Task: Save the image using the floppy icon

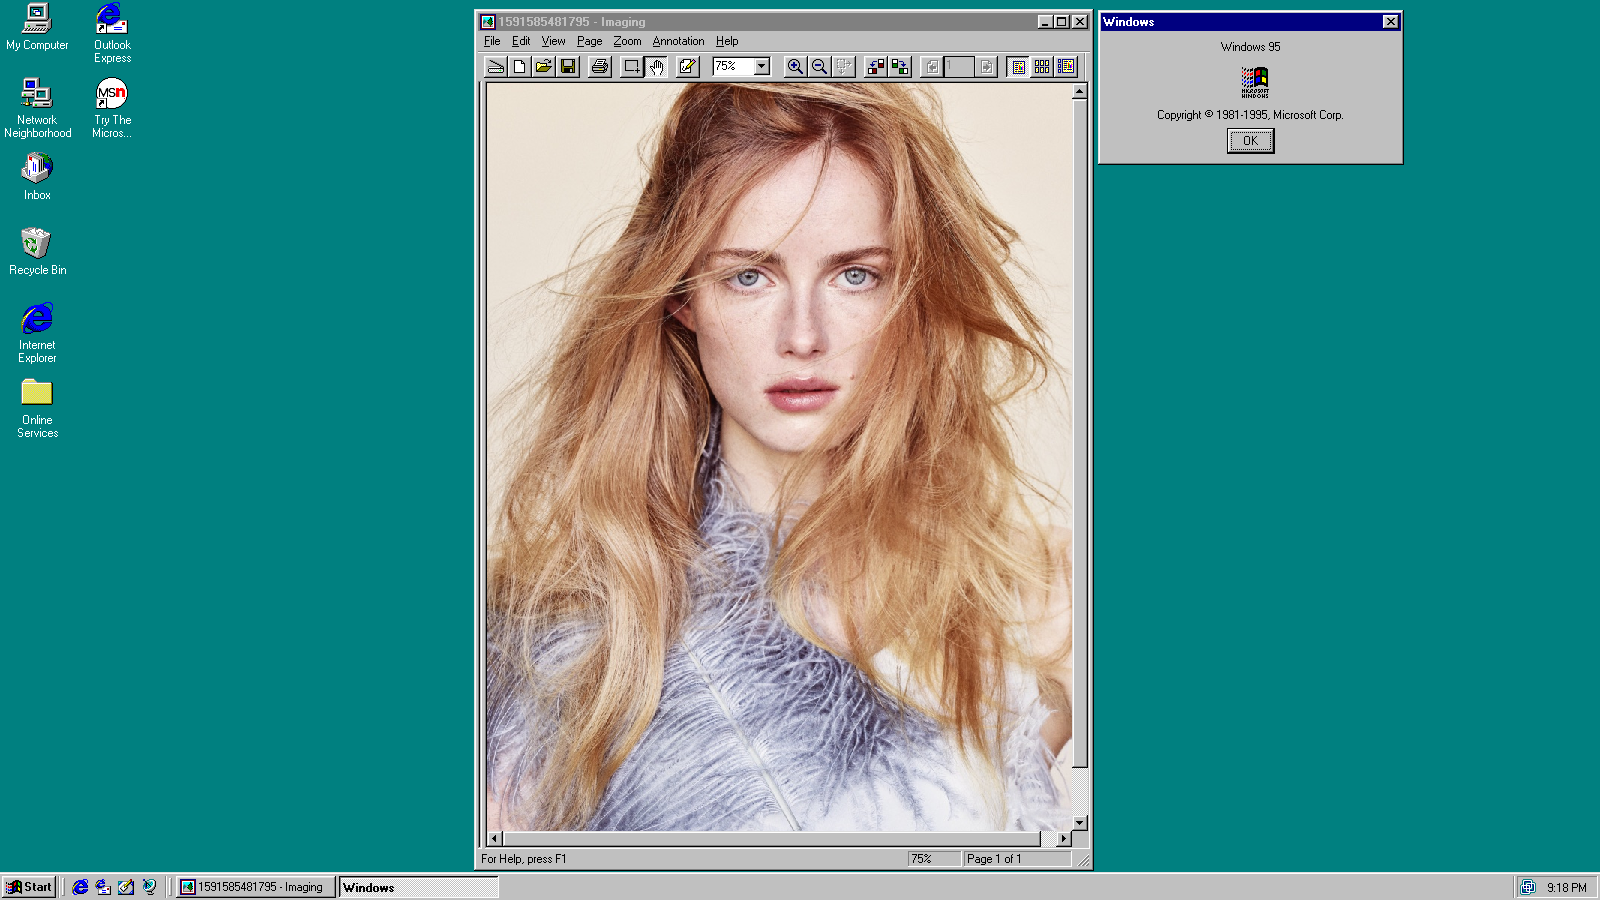Action: coord(568,67)
